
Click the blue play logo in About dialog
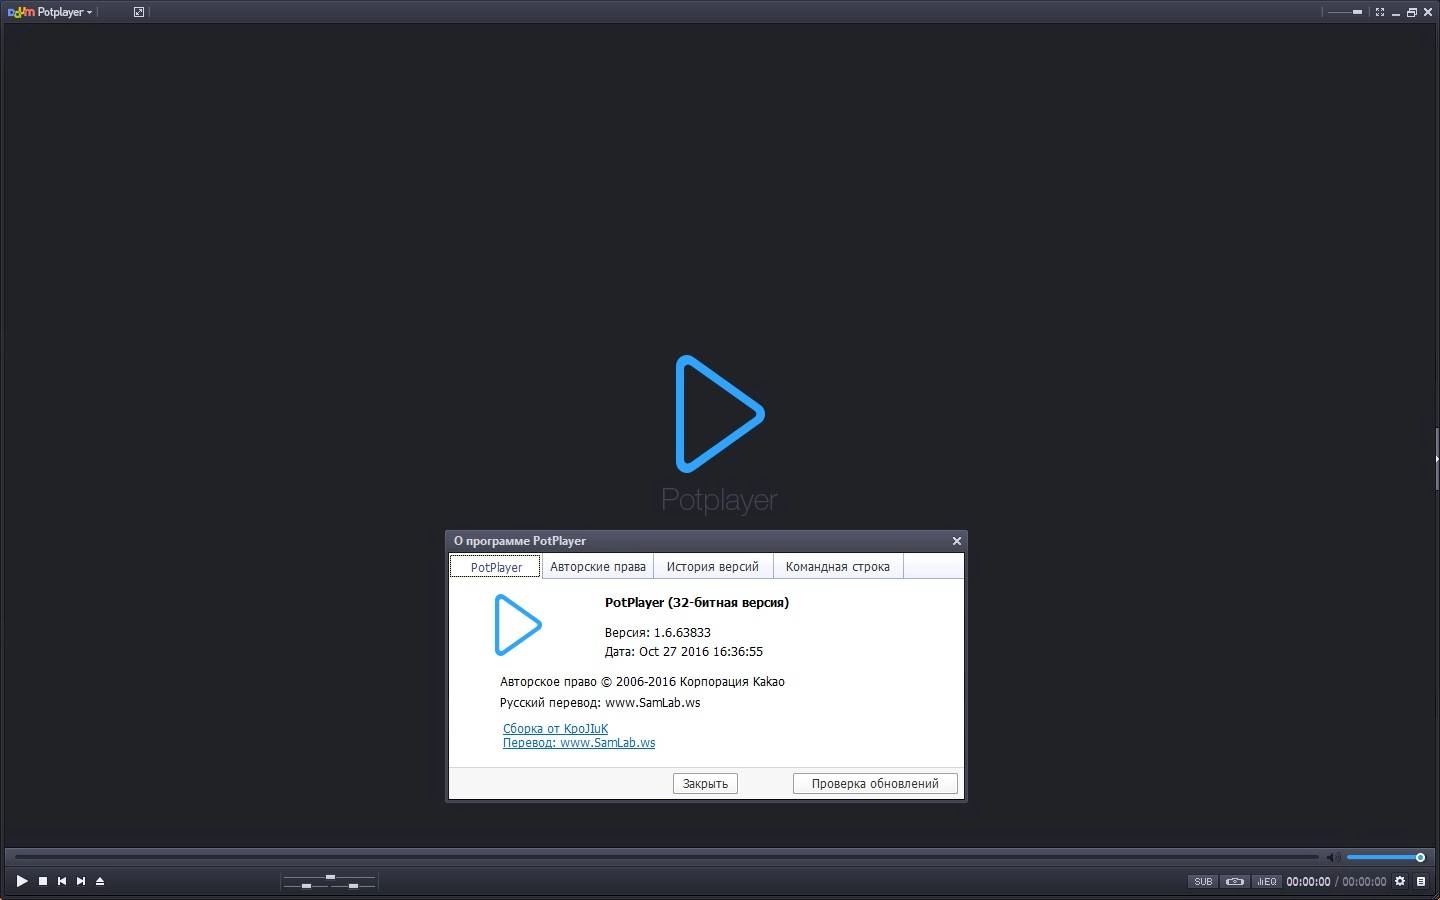click(x=518, y=625)
